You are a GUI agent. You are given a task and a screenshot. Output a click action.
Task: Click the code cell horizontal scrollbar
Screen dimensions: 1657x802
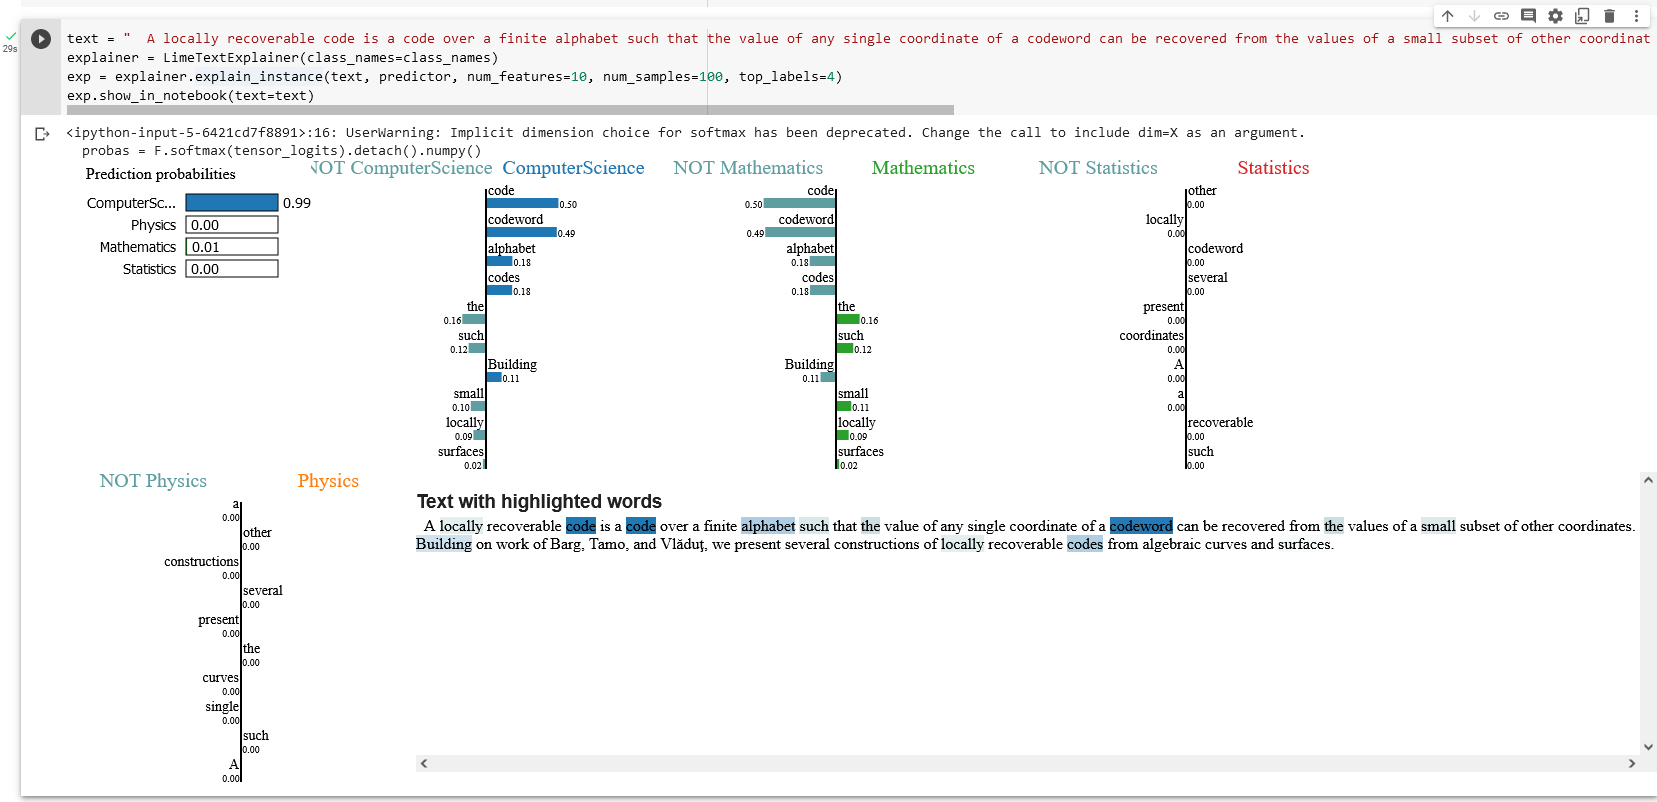pos(510,110)
